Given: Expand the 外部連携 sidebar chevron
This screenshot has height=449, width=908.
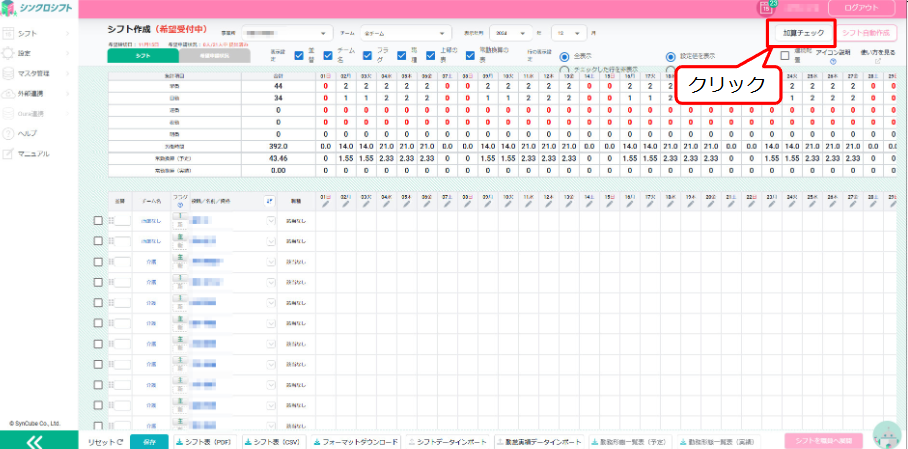Looking at the screenshot, I should (x=67, y=93).
